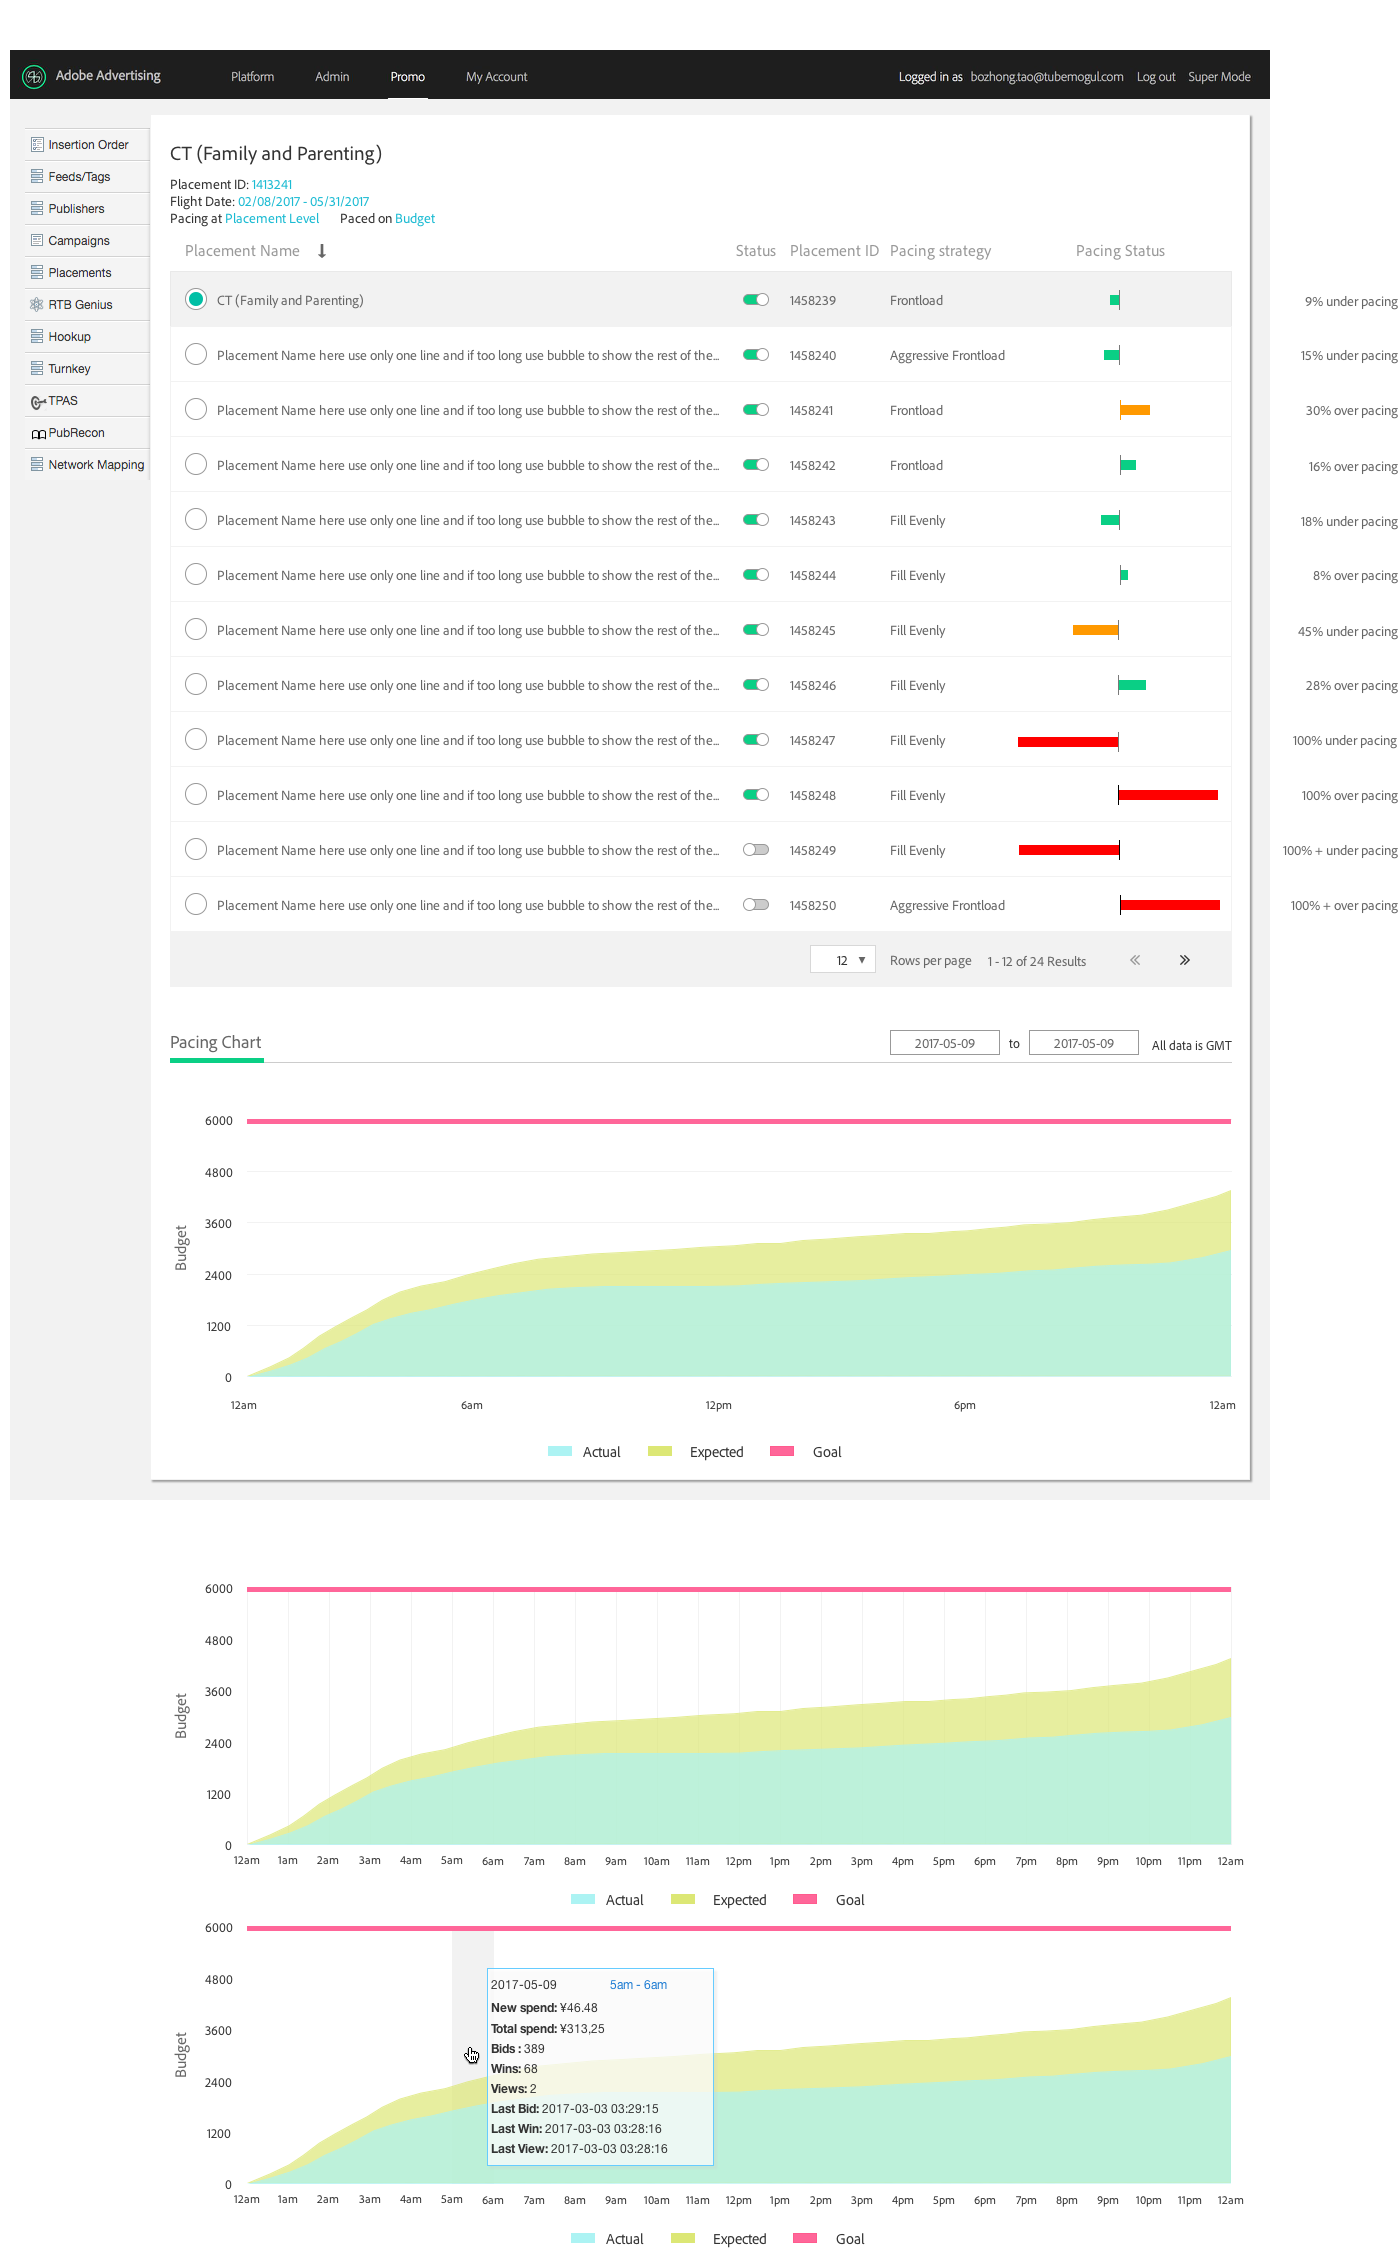This screenshot has height=2248, width=1398.
Task: Open Publishers in the sidebar
Action: [88, 209]
